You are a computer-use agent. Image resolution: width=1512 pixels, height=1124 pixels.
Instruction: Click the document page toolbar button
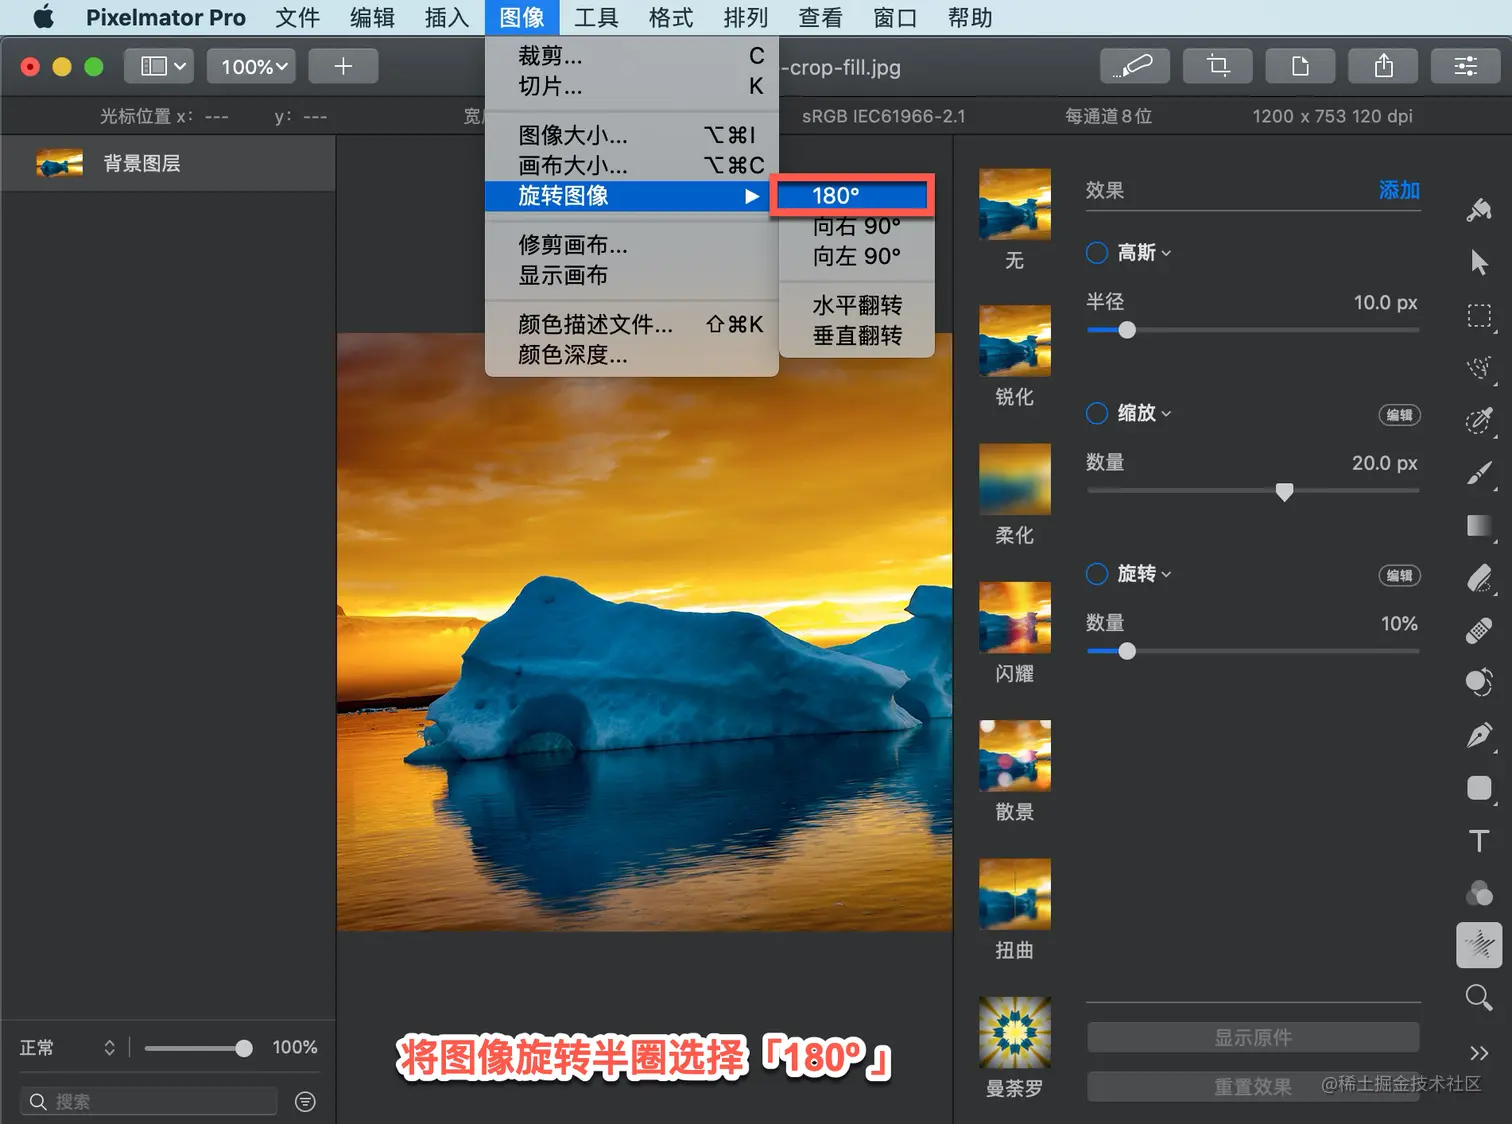(x=1300, y=66)
